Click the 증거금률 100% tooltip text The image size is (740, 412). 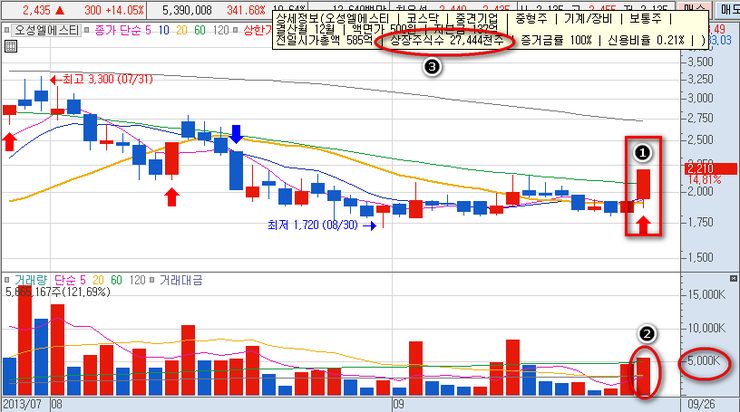click(556, 41)
